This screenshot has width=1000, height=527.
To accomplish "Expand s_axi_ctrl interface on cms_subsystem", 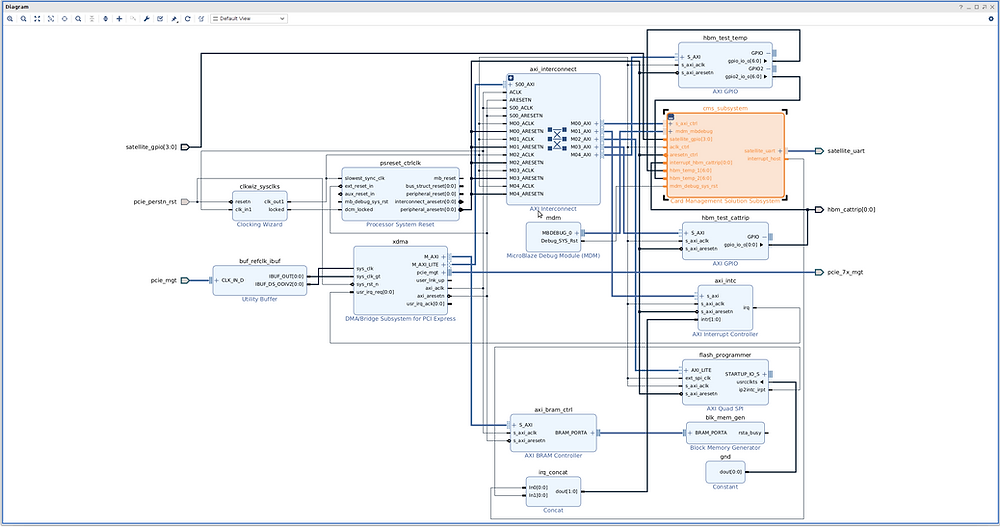I will pos(671,124).
